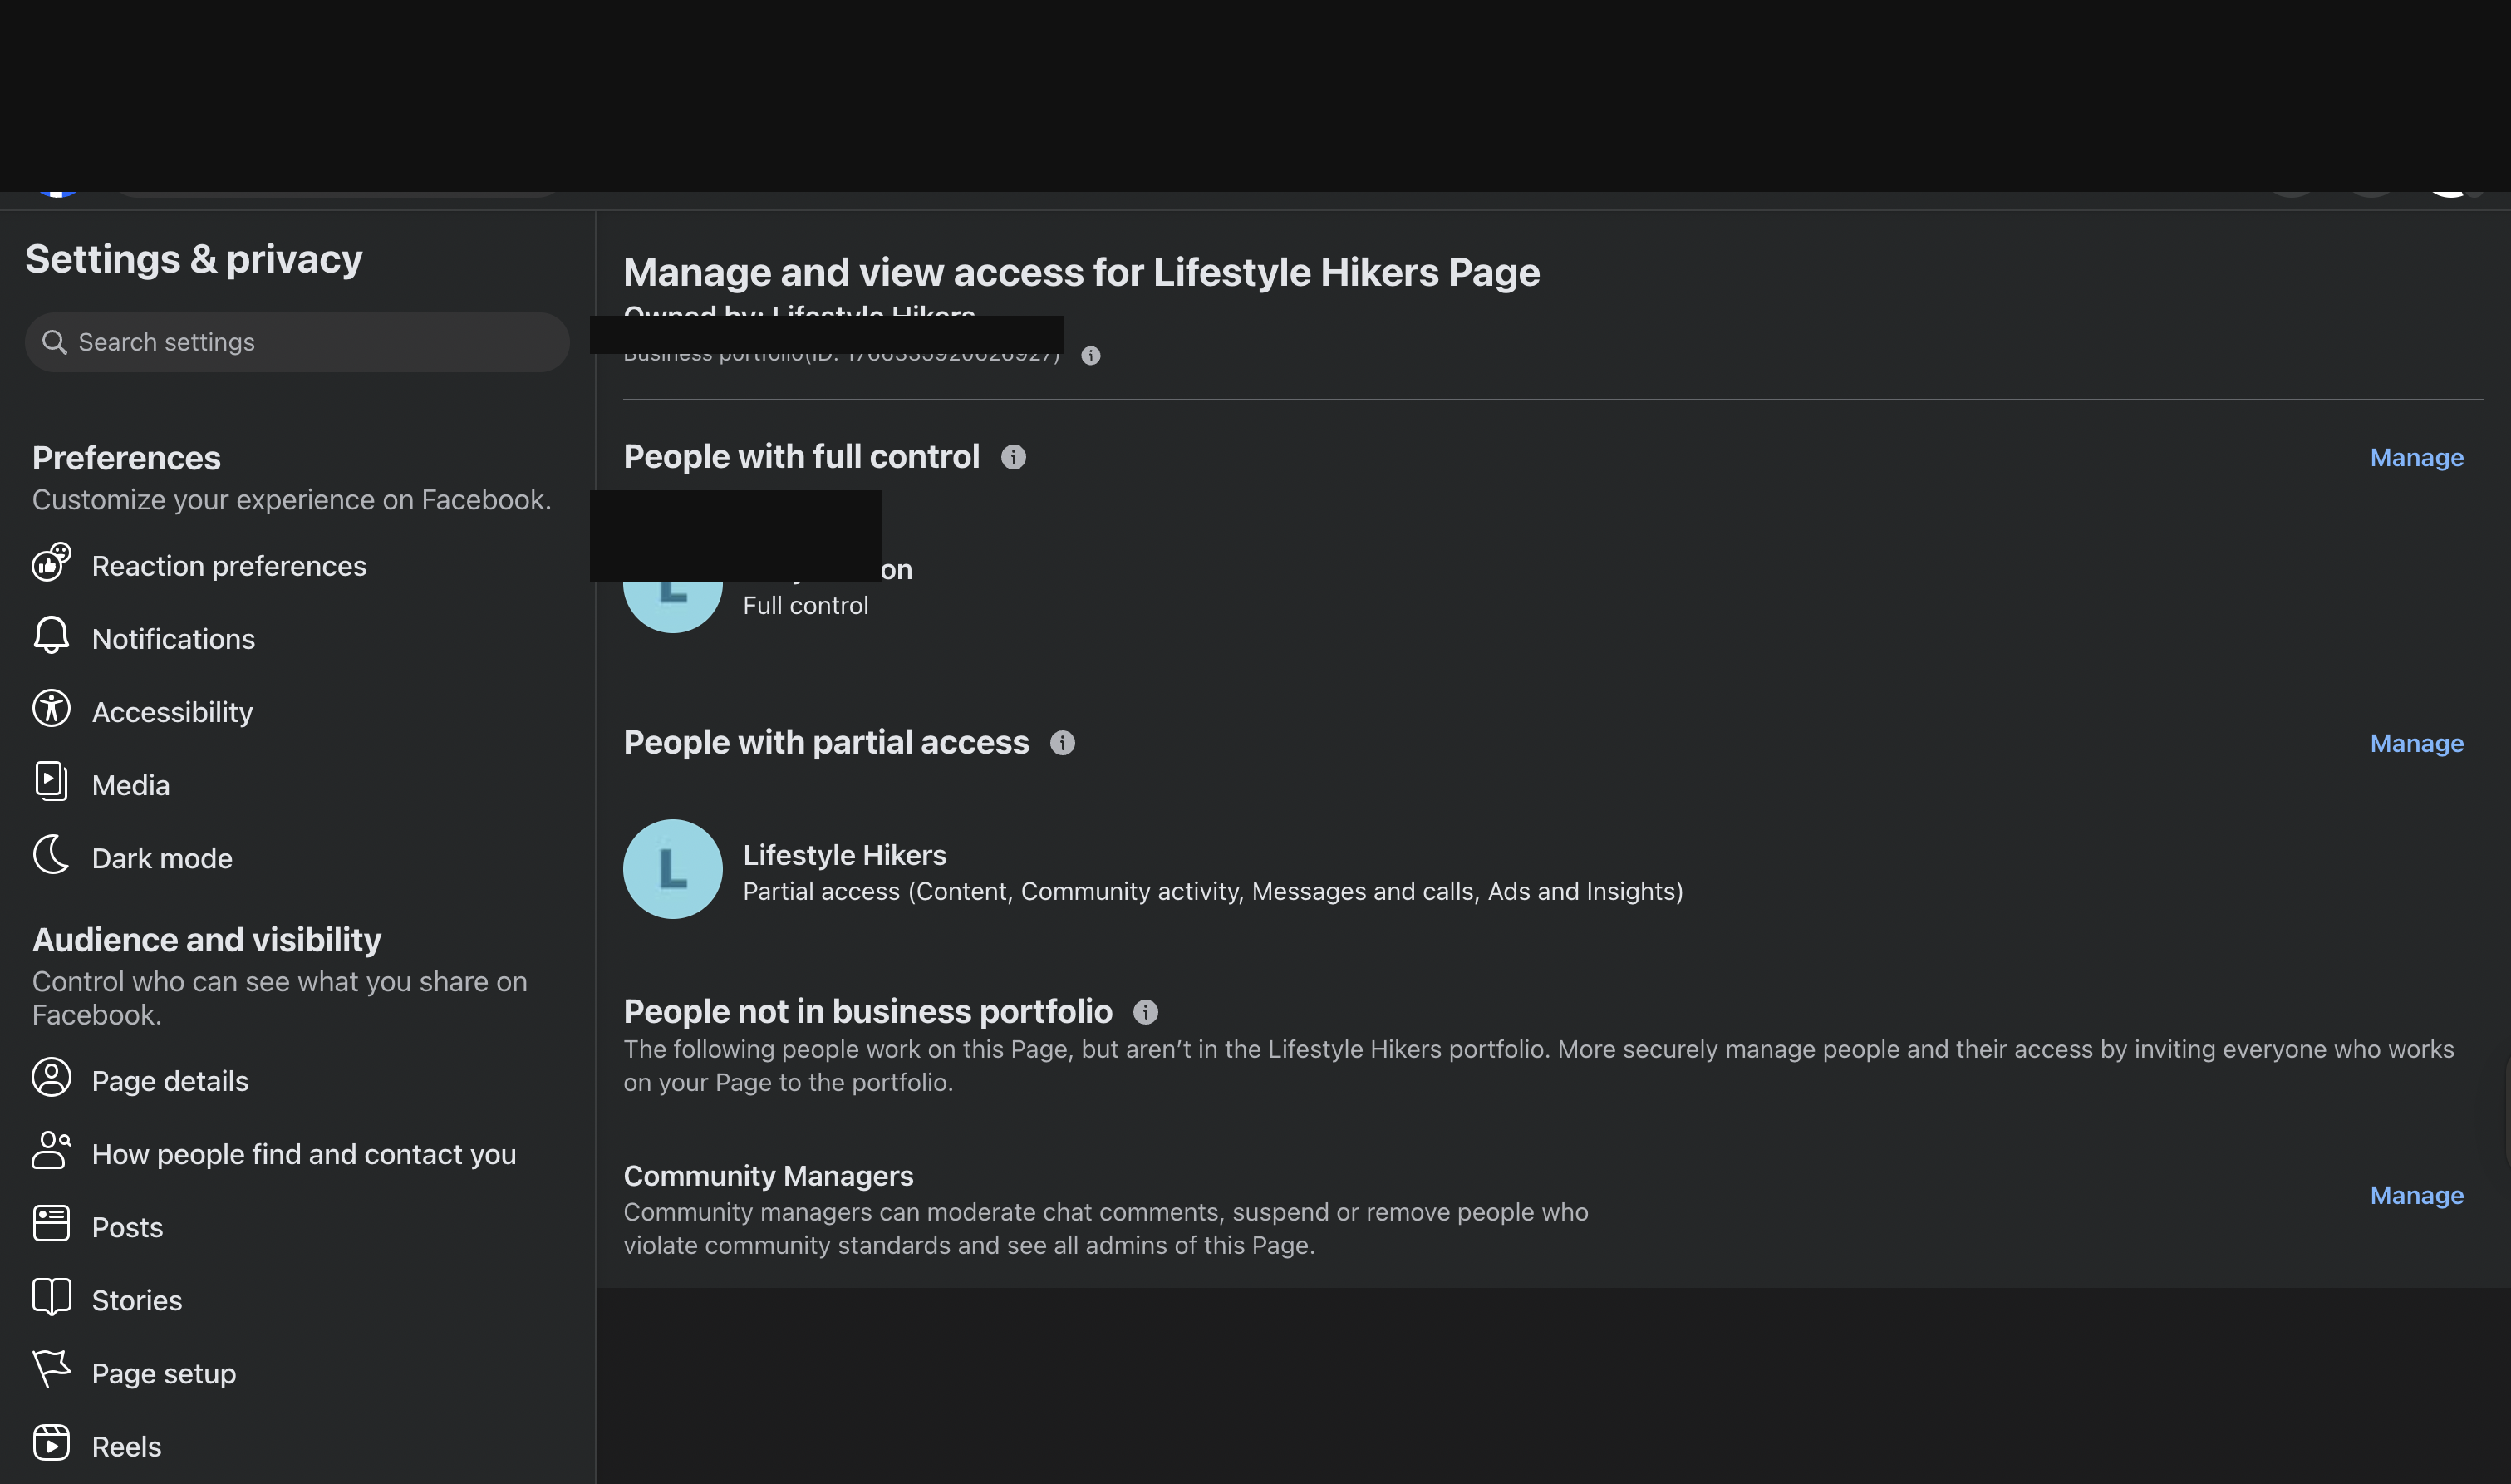Select Posts in the sidebar
Image resolution: width=2511 pixels, height=1484 pixels.
126,1226
